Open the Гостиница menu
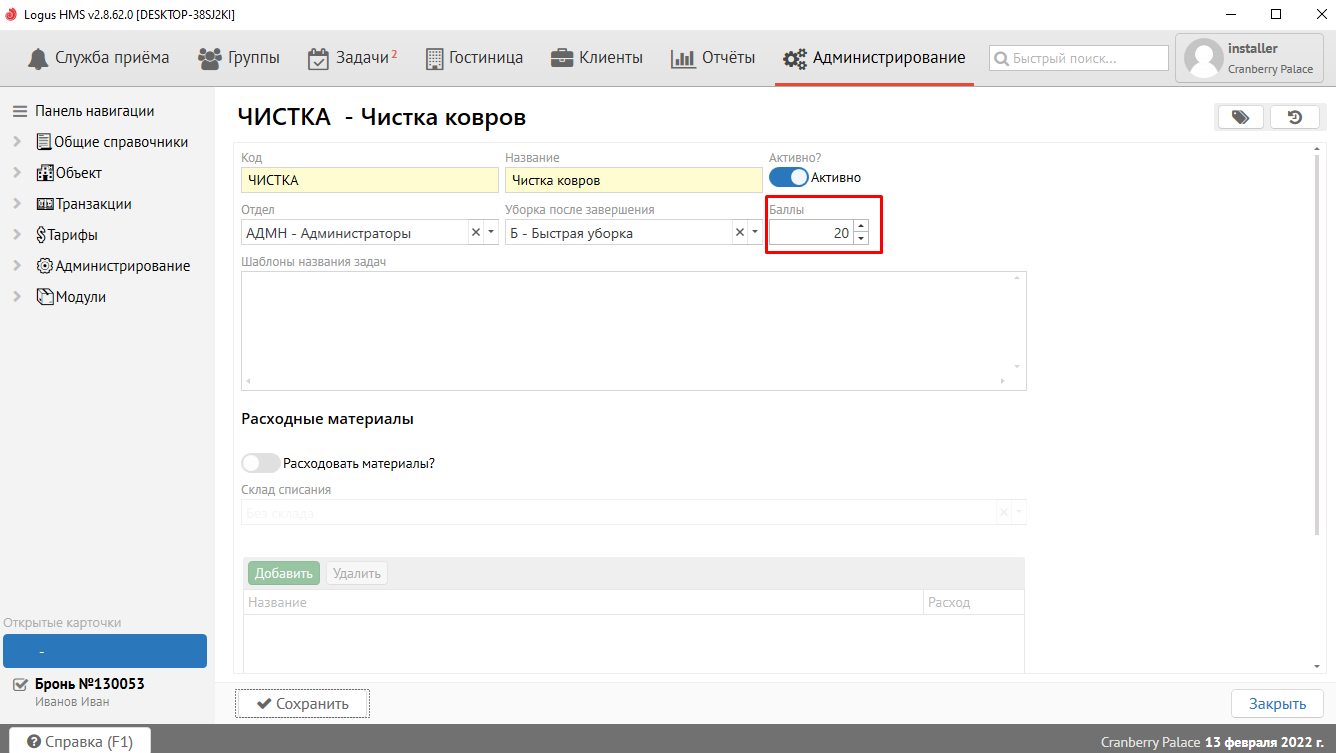The height and width of the screenshot is (753, 1336). (x=474, y=58)
